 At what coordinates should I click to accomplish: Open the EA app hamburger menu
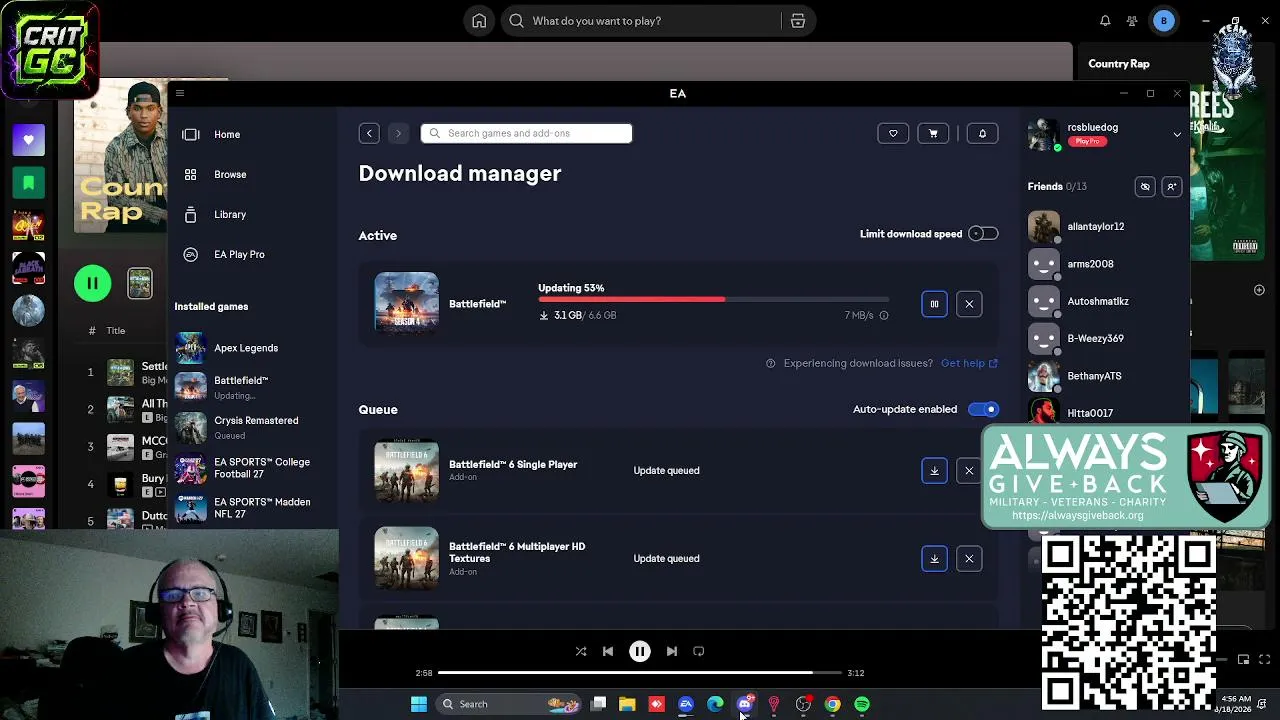[x=180, y=93]
